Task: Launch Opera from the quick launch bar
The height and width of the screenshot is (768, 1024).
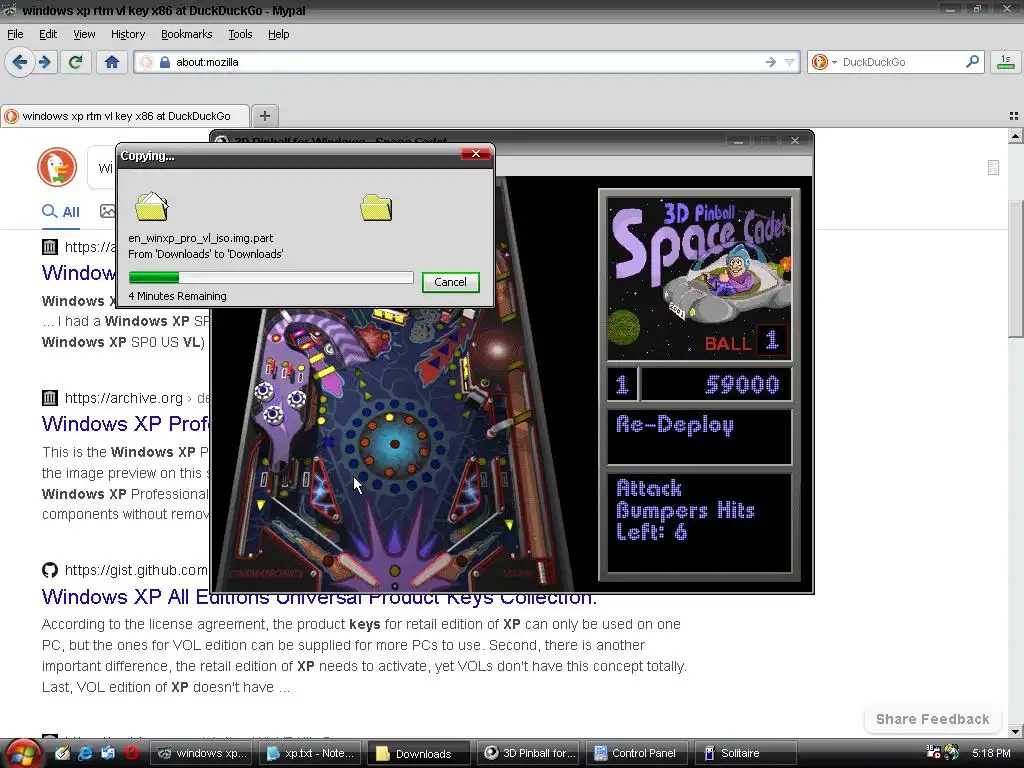Action: coord(131,753)
